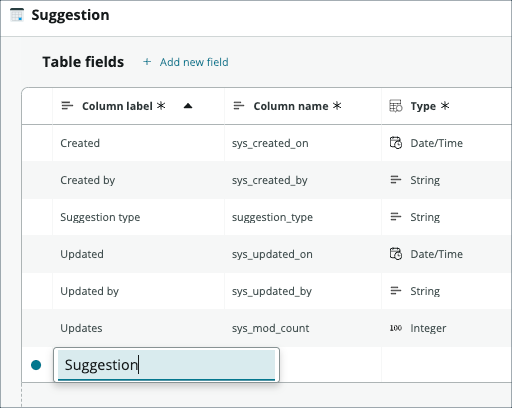This screenshot has width=512, height=408.
Task: Click Integer 100 icon in Updates row
Action: pyautogui.click(x=396, y=328)
